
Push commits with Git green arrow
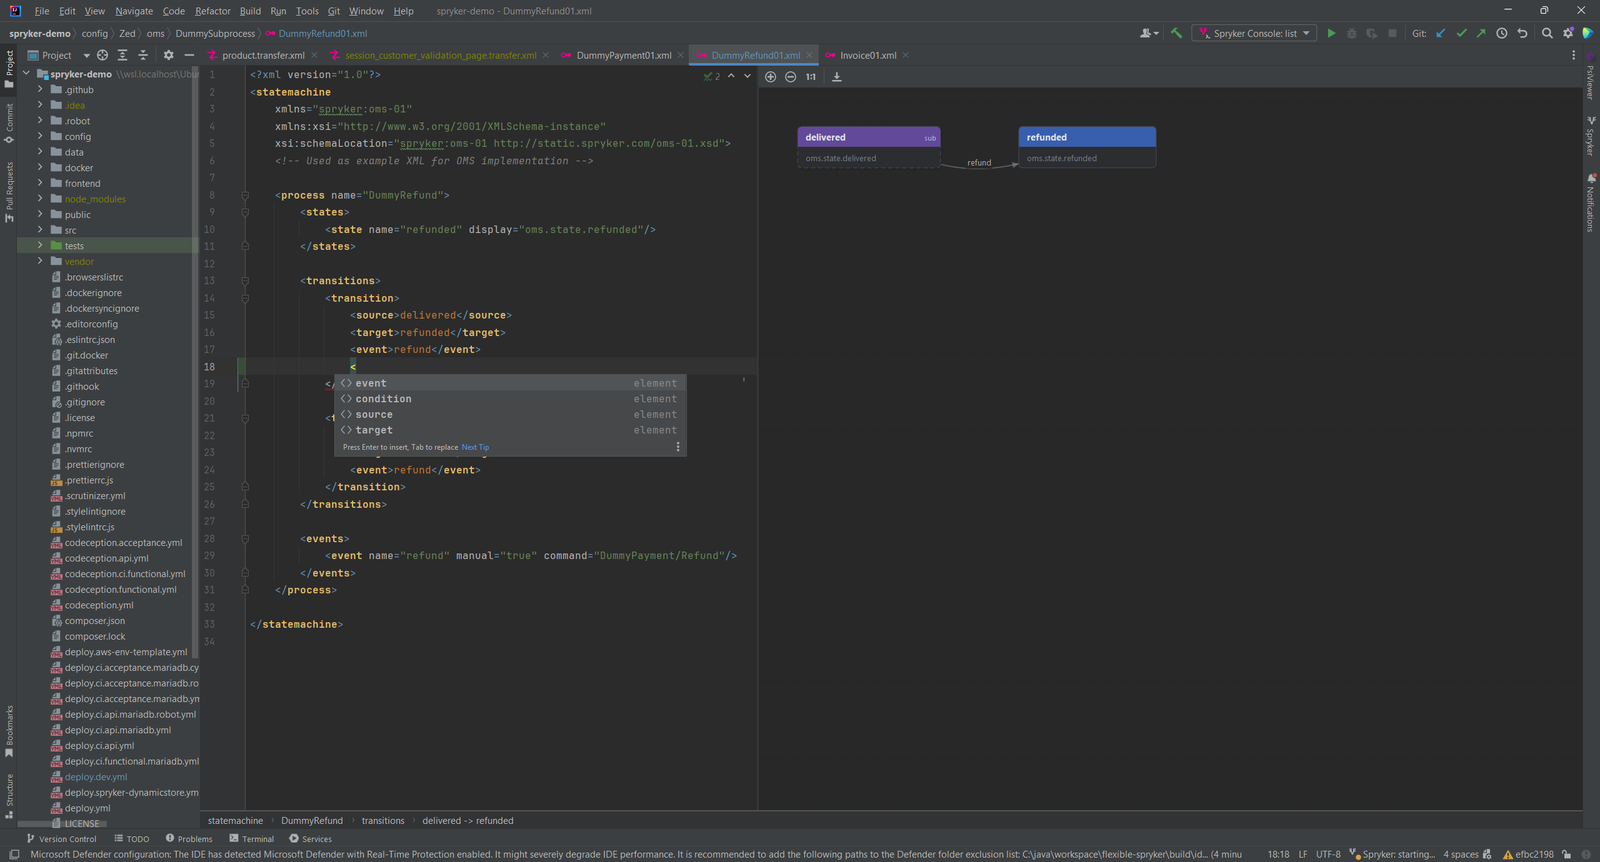(x=1481, y=33)
